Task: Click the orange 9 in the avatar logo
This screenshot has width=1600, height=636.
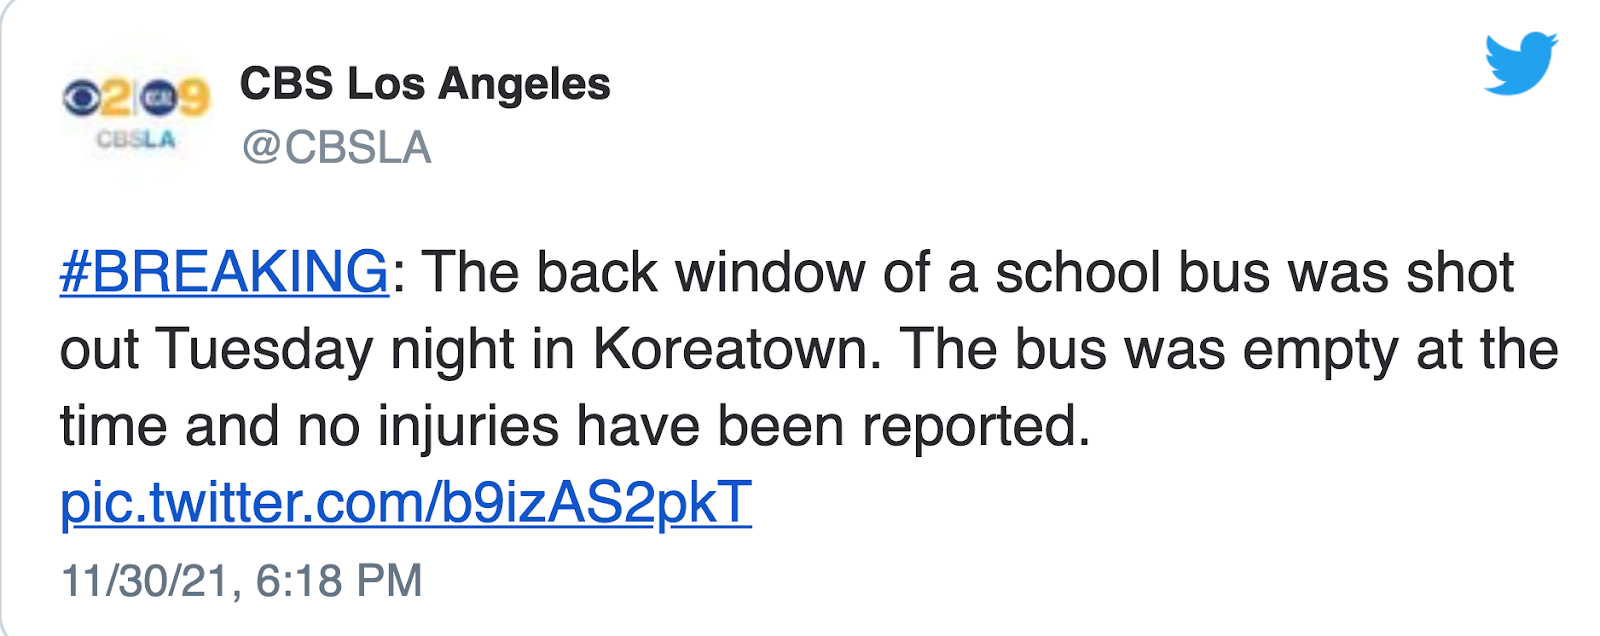Action: pyautogui.click(x=193, y=98)
